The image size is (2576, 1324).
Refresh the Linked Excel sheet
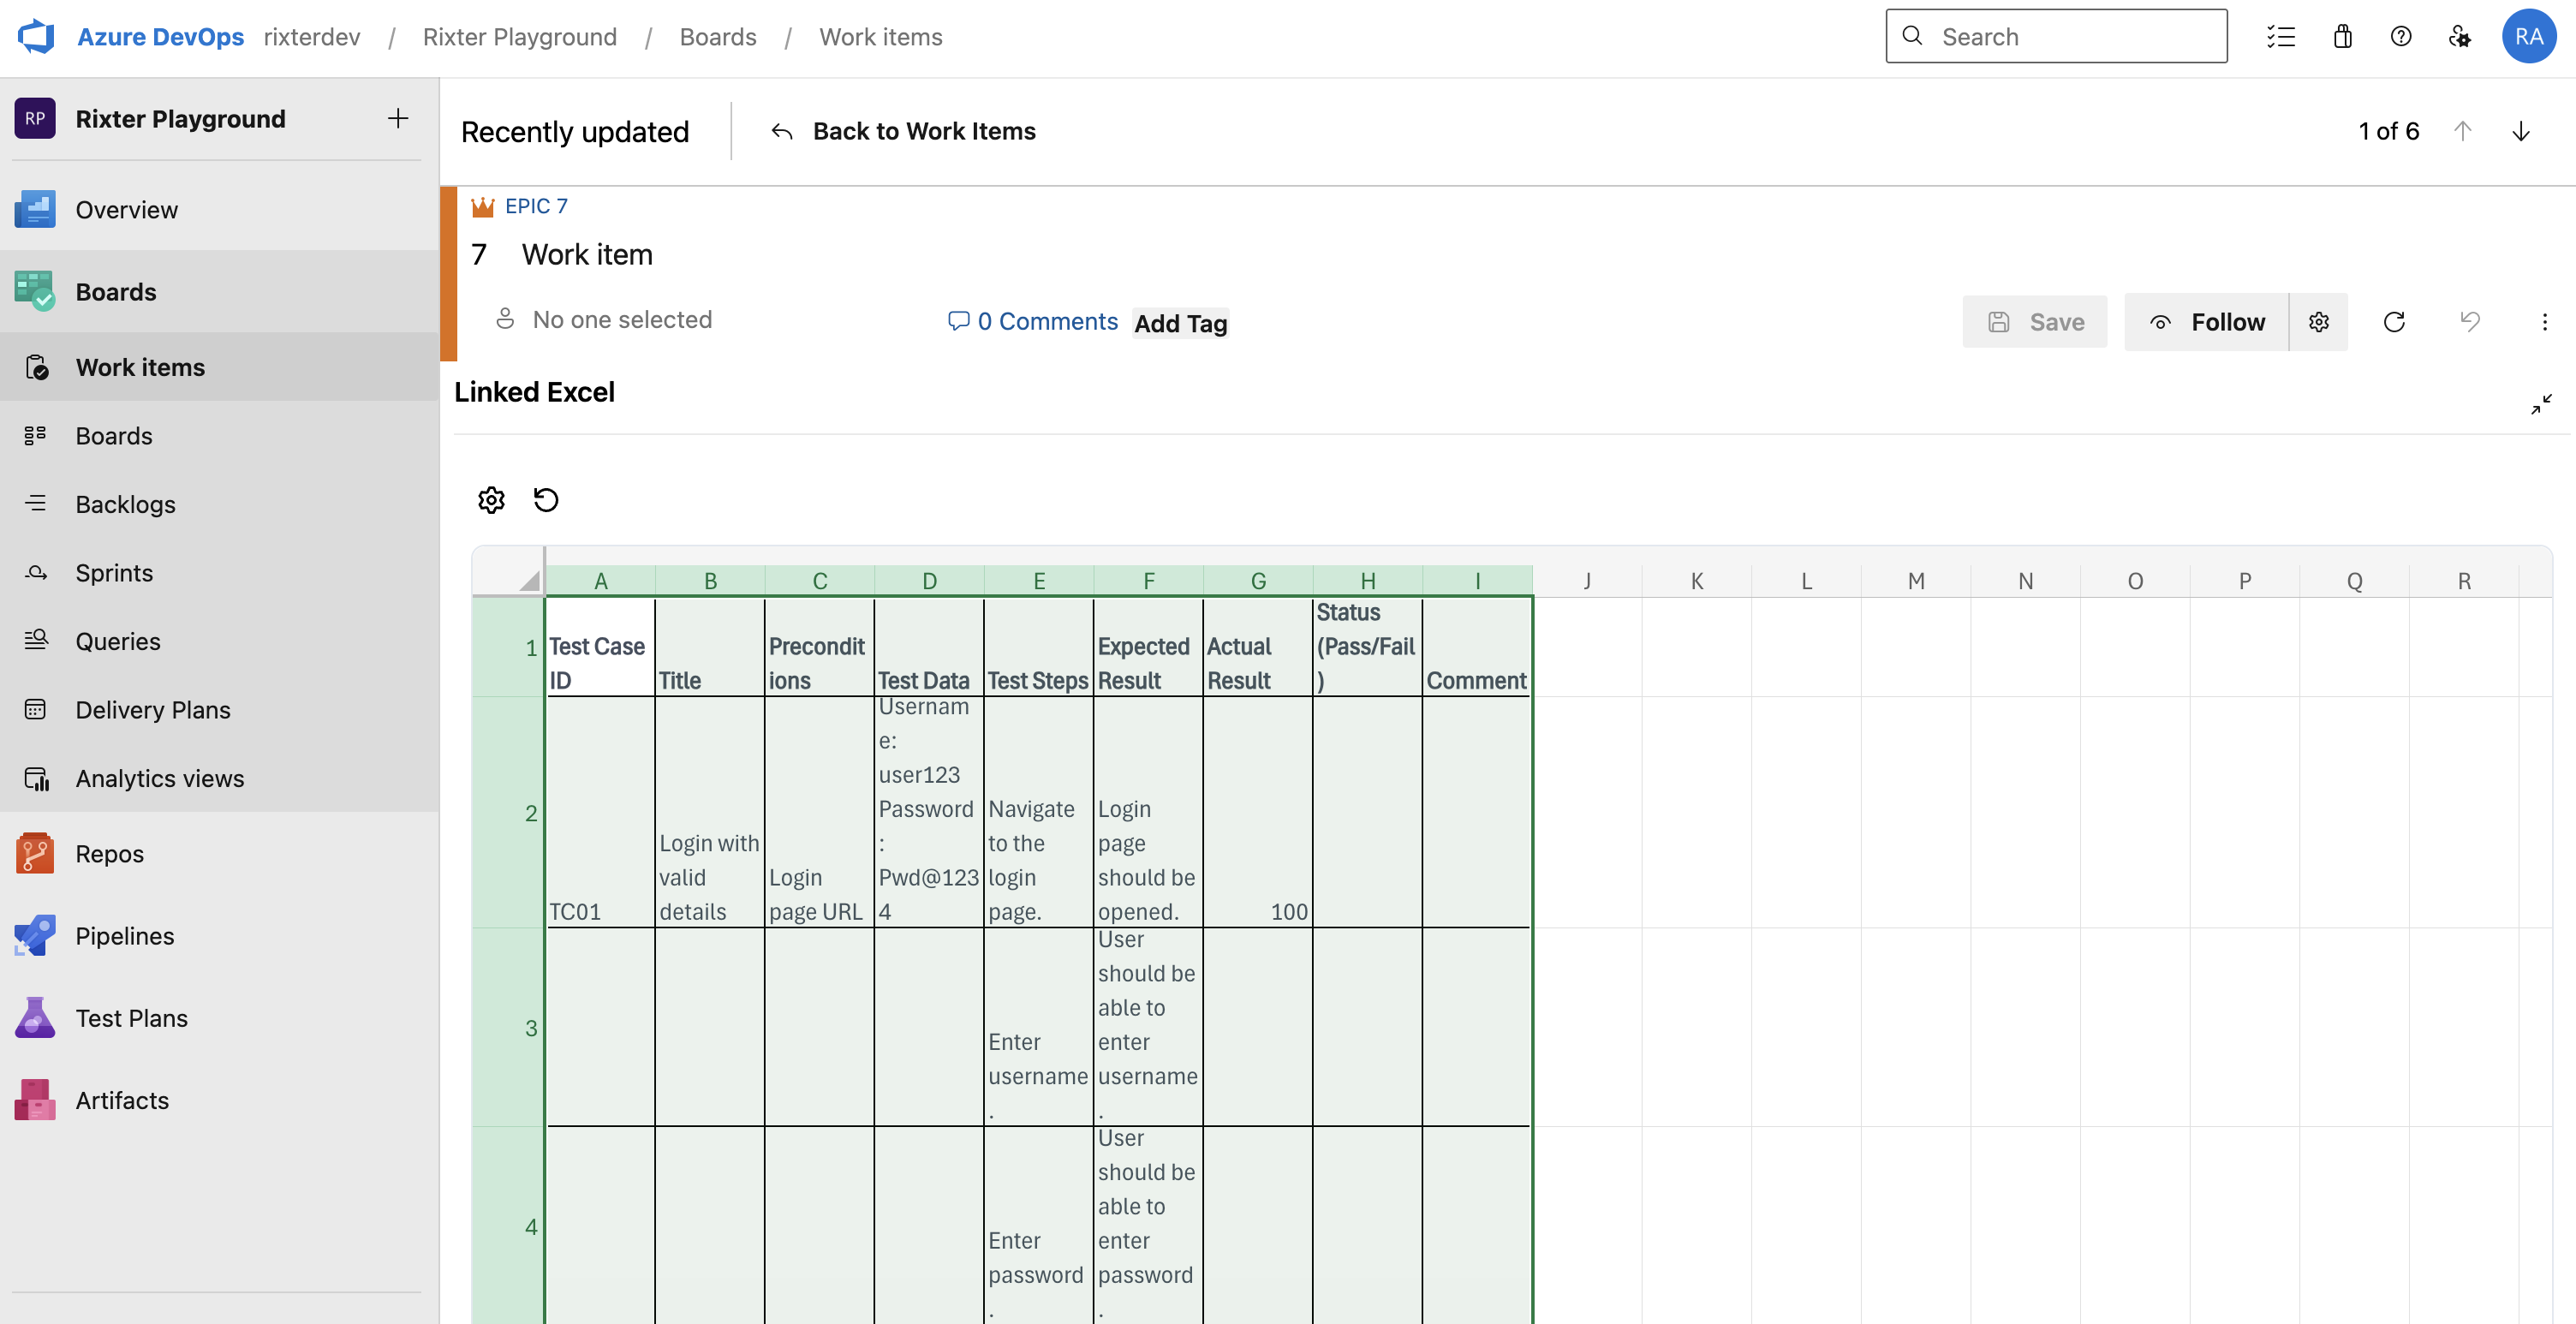[x=546, y=499]
